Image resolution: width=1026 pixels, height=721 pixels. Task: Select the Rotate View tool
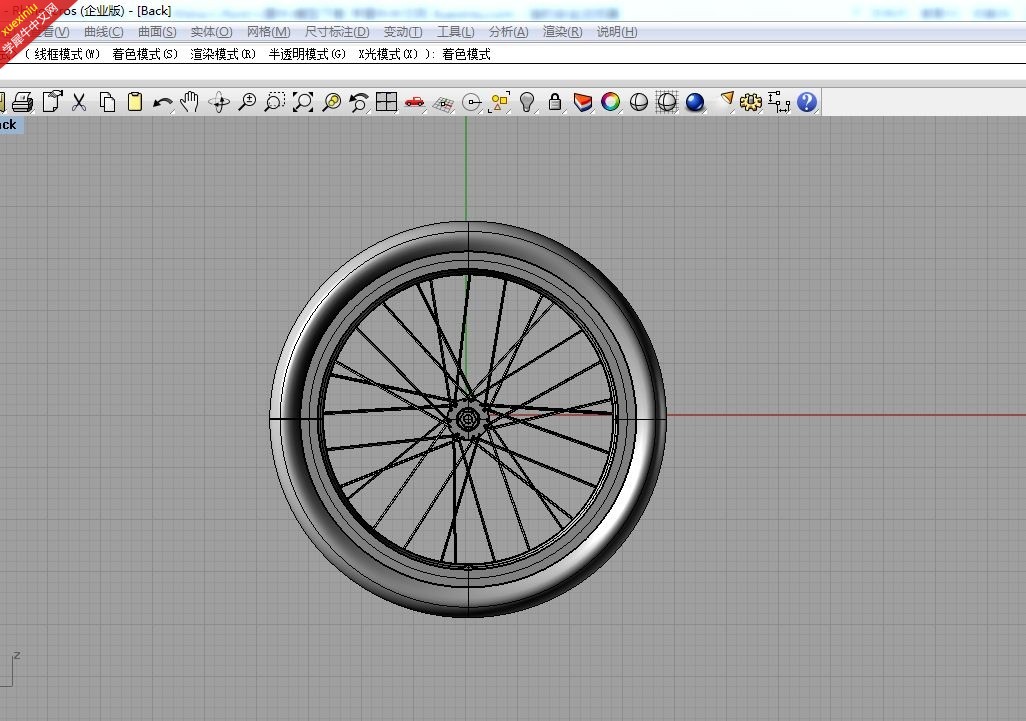(x=219, y=102)
